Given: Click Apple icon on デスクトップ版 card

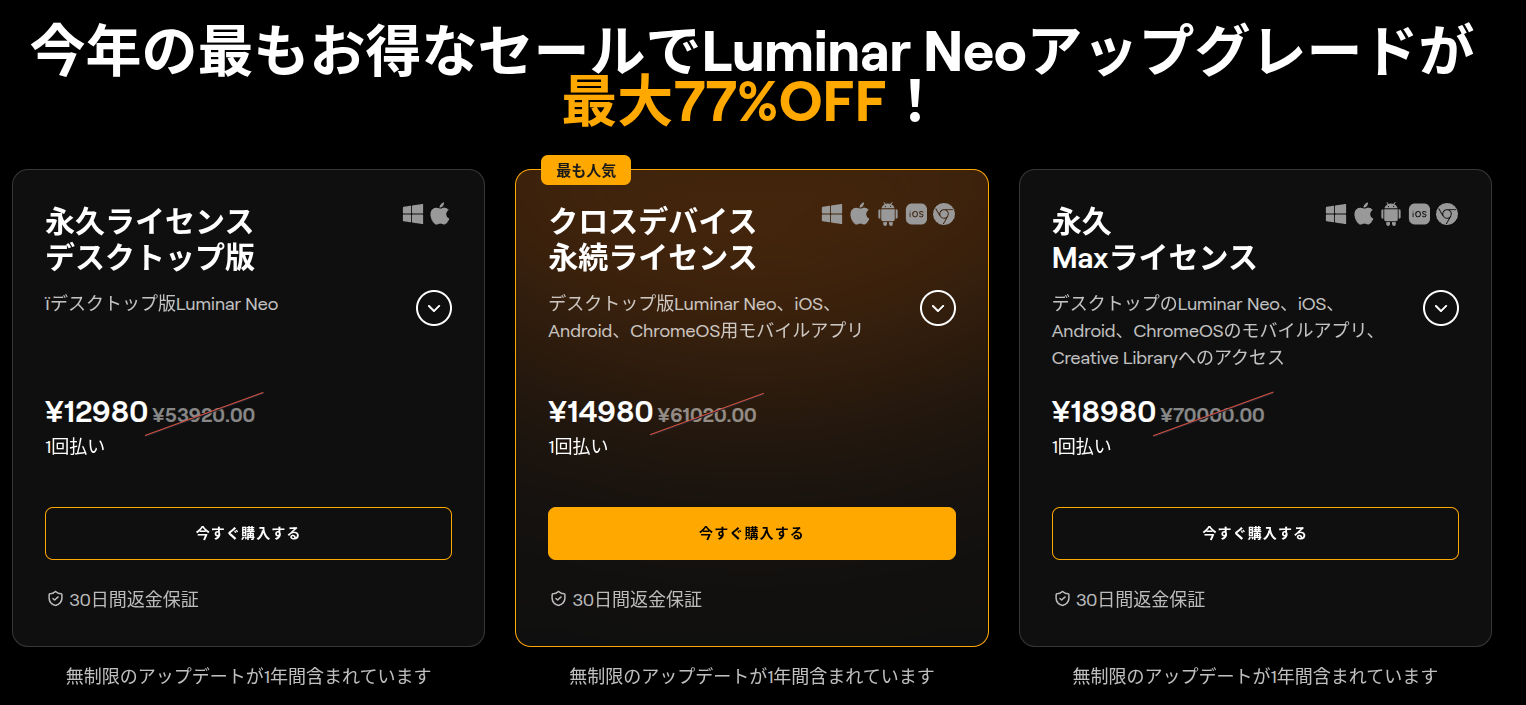Looking at the screenshot, I should (x=440, y=214).
